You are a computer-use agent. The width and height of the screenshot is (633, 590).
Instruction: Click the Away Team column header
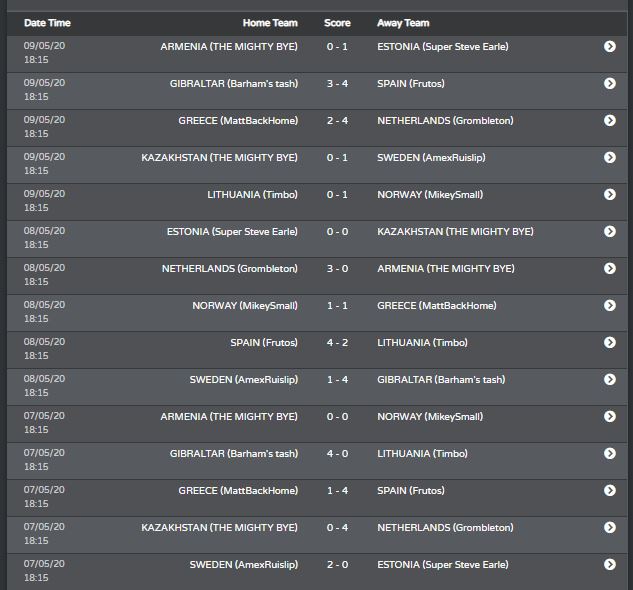pos(403,23)
